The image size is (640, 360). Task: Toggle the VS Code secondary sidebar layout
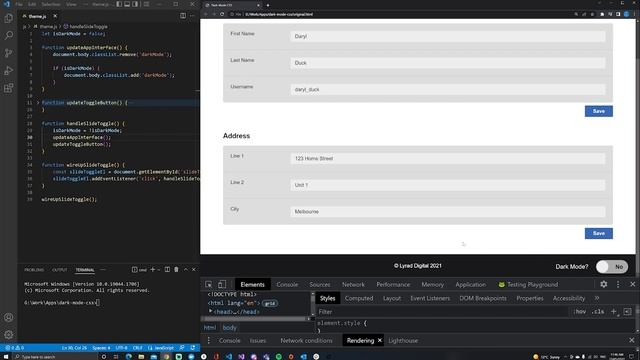[135, 4]
